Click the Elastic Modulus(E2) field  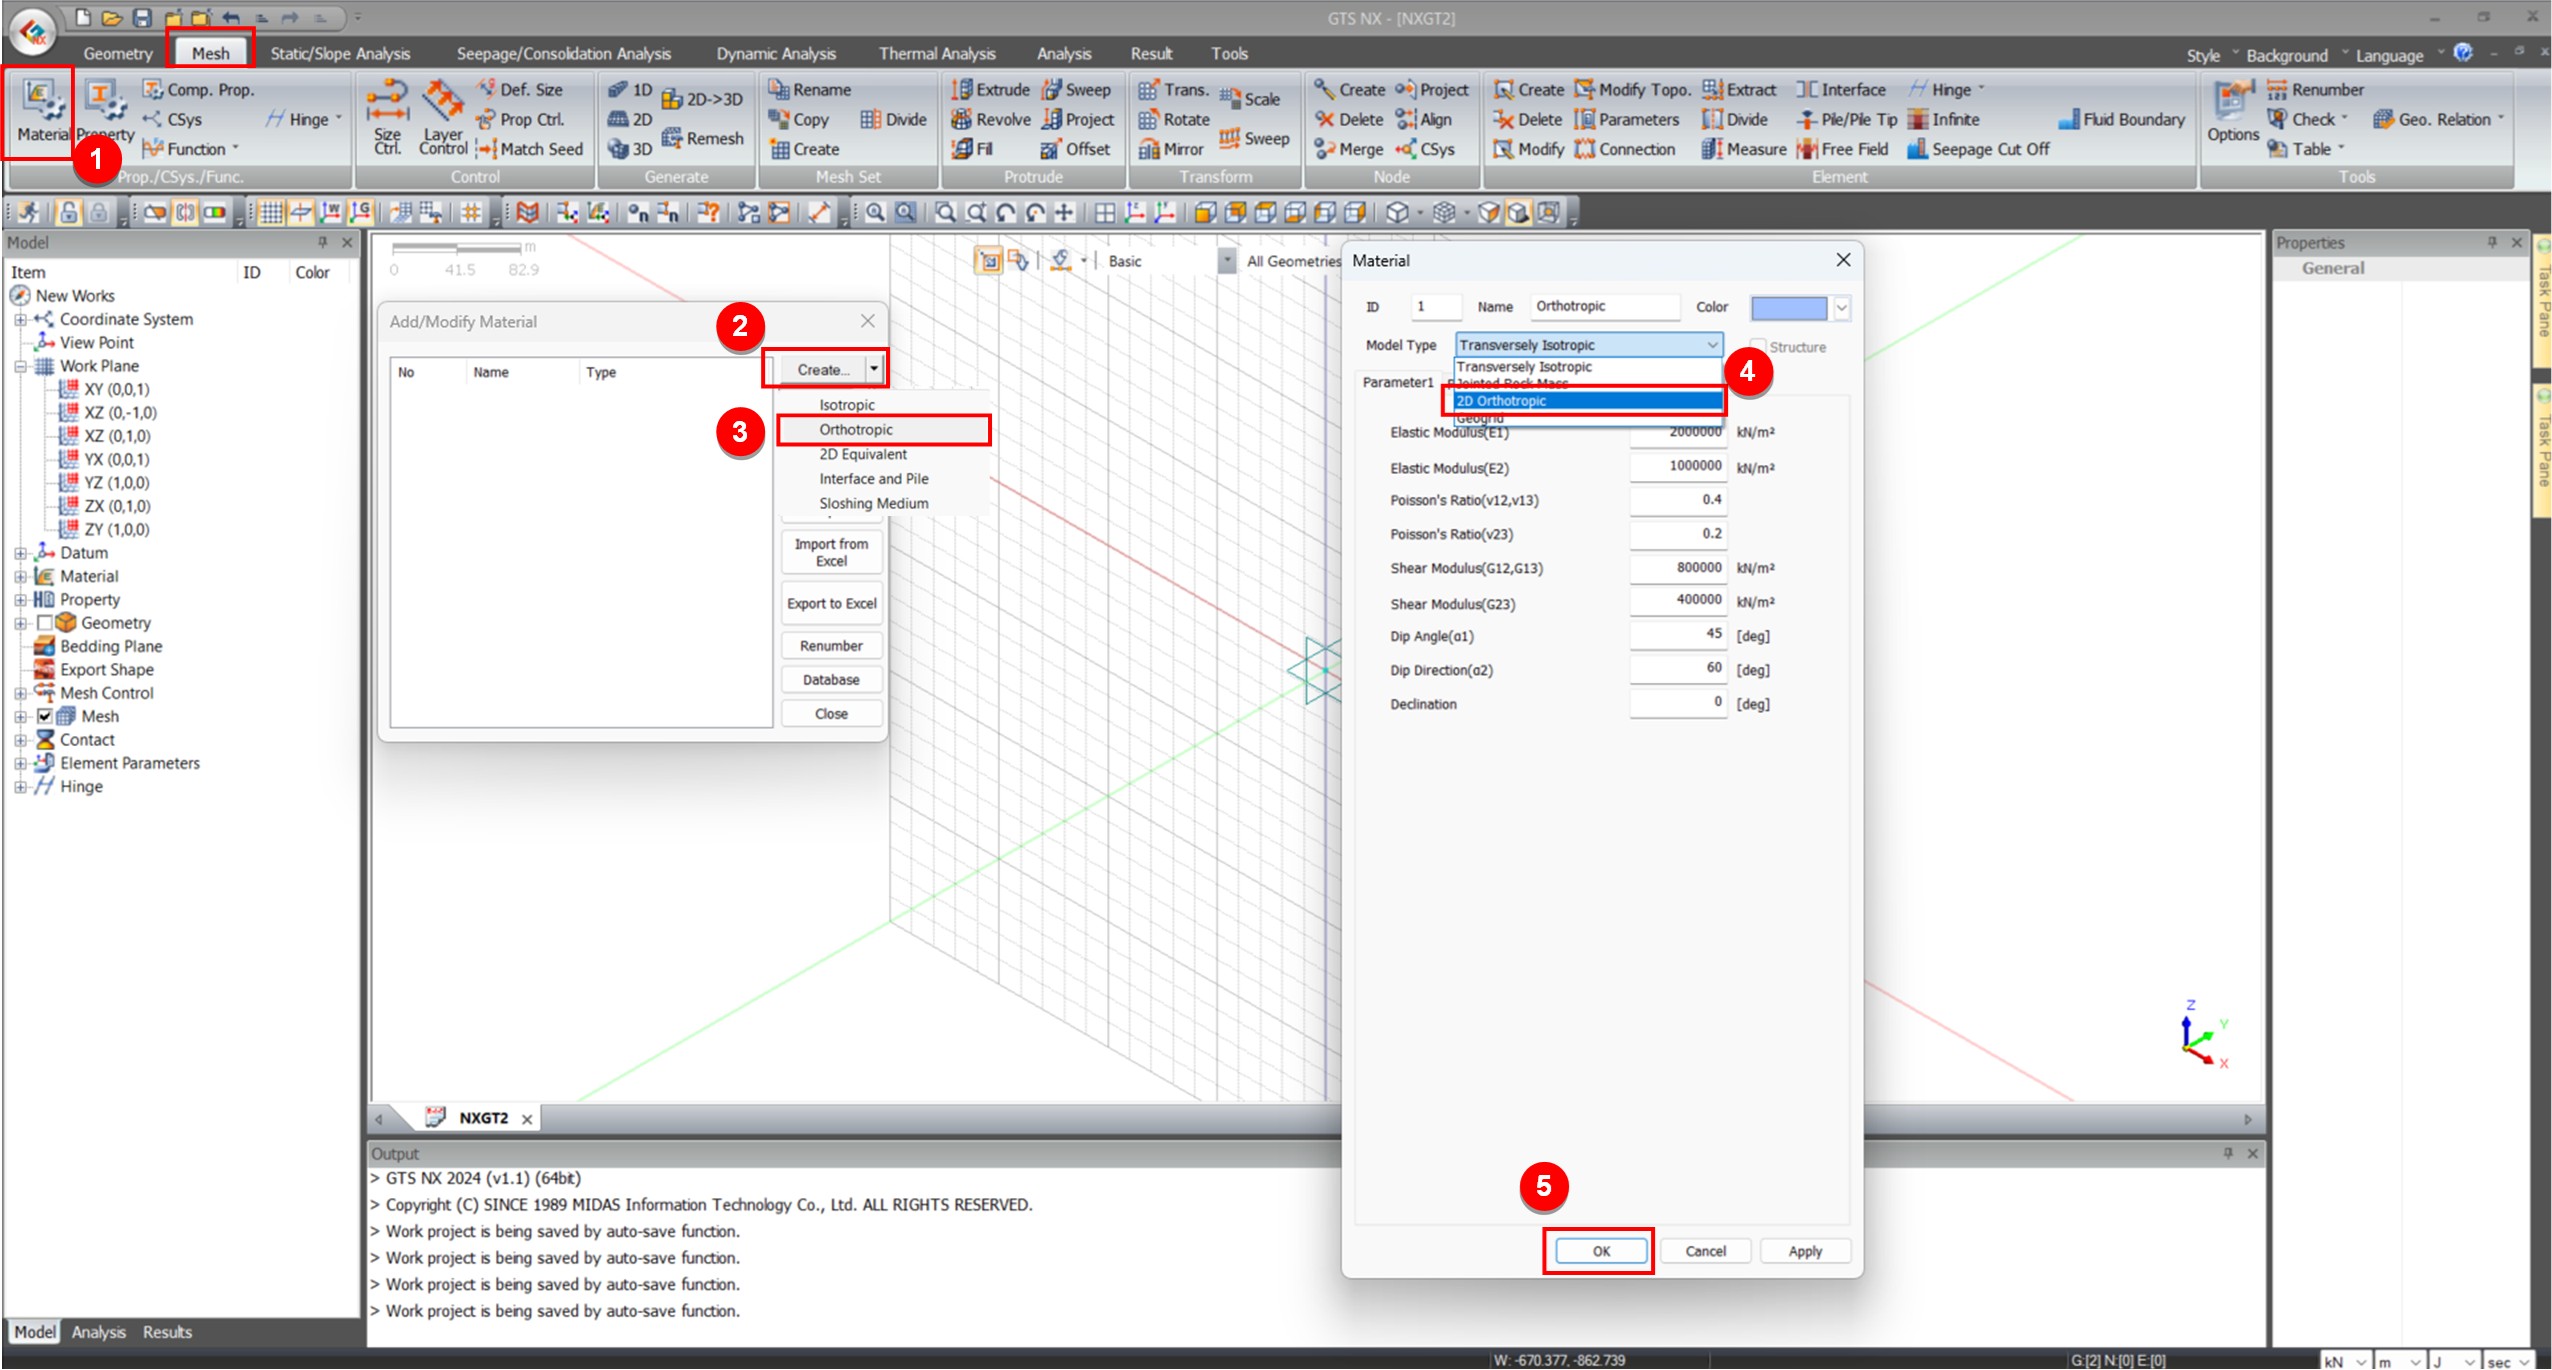pos(1678,466)
